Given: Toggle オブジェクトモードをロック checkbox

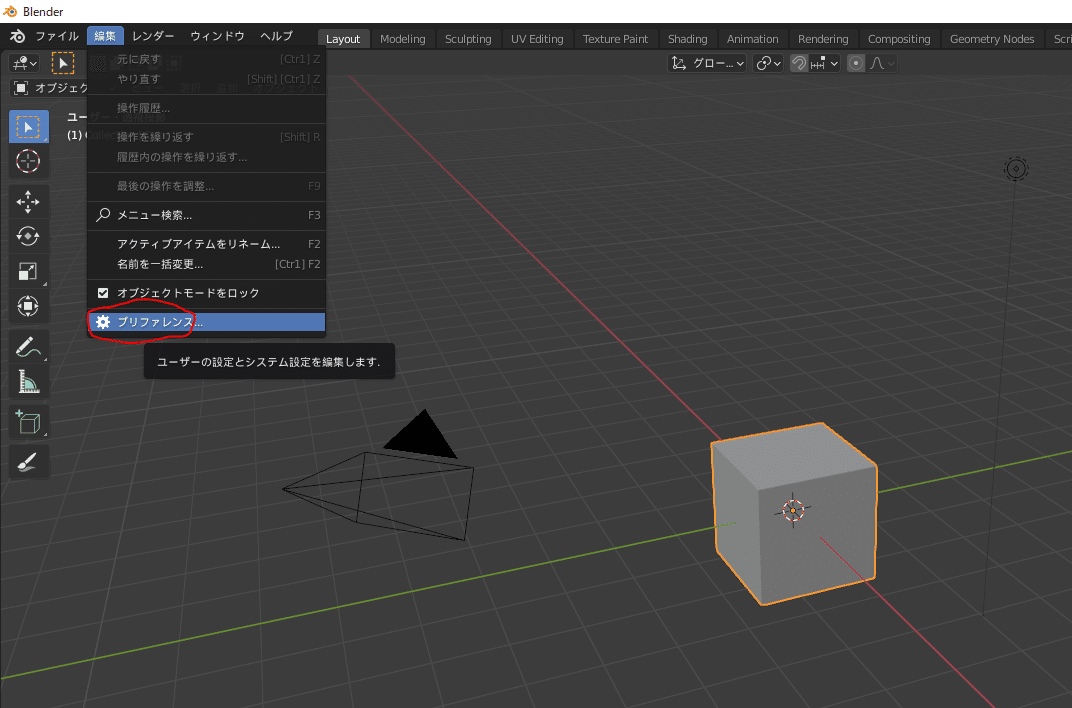Looking at the screenshot, I should [103, 293].
